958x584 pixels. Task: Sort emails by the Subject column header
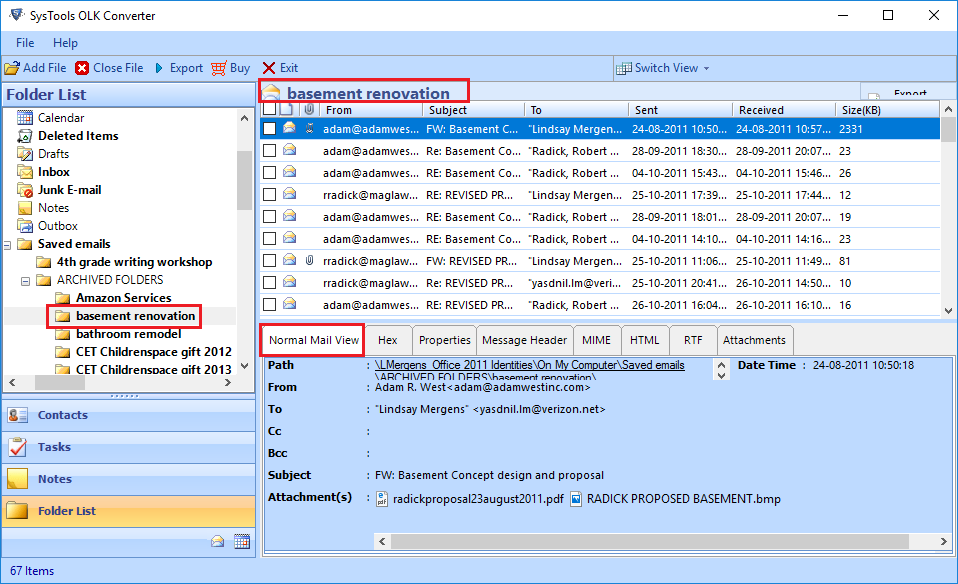[x=474, y=110]
